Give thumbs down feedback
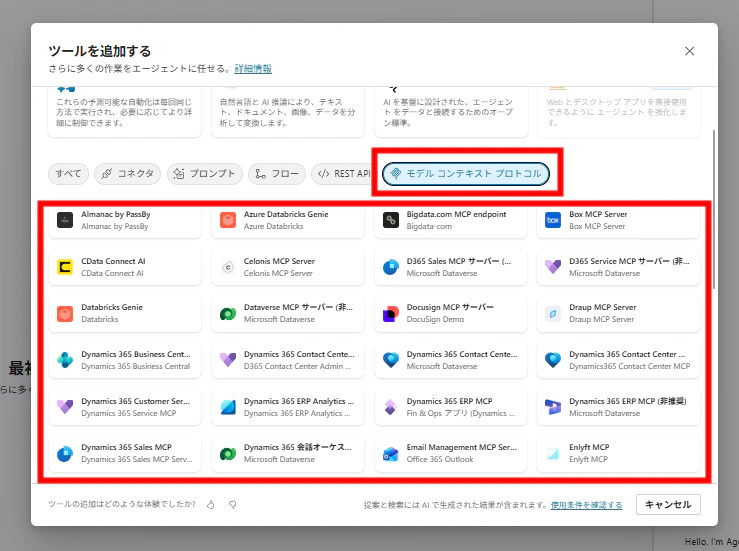The height and width of the screenshot is (551, 739). tap(232, 504)
